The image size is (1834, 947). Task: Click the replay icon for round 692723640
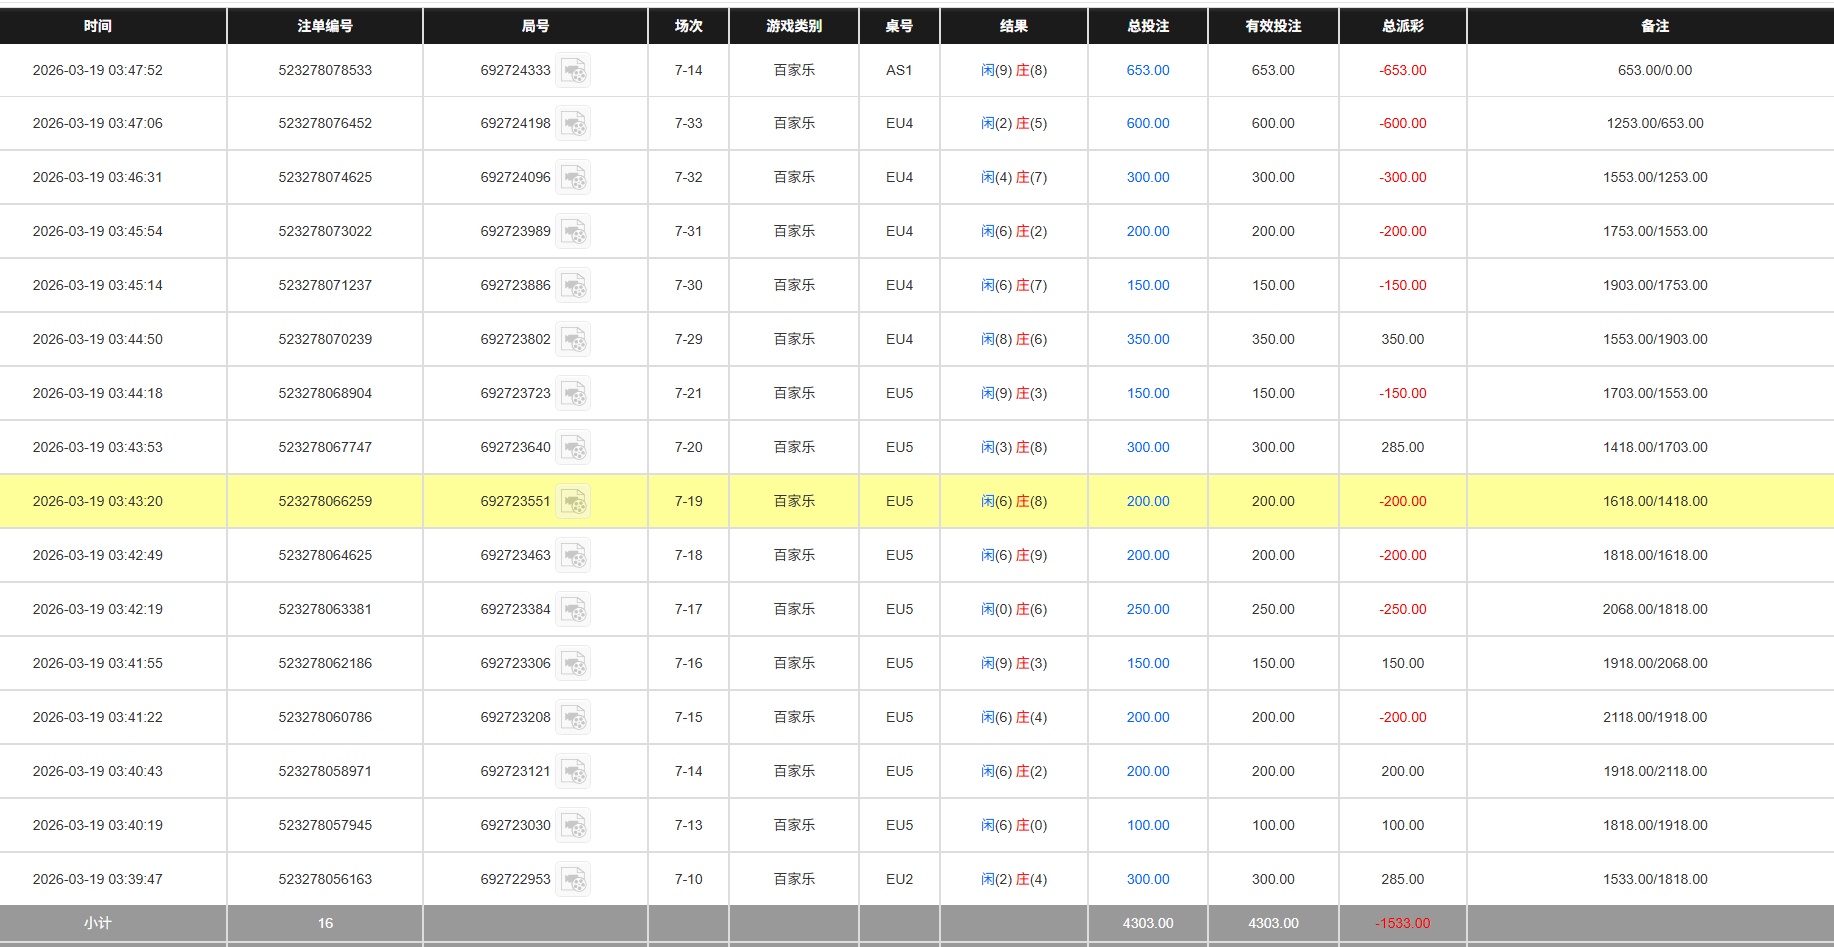573,447
